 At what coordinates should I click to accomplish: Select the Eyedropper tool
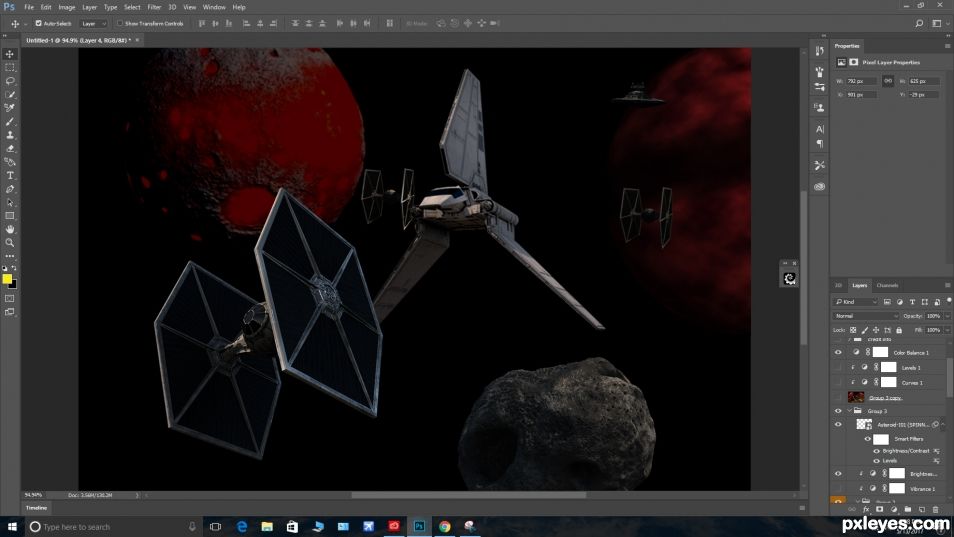[10, 108]
